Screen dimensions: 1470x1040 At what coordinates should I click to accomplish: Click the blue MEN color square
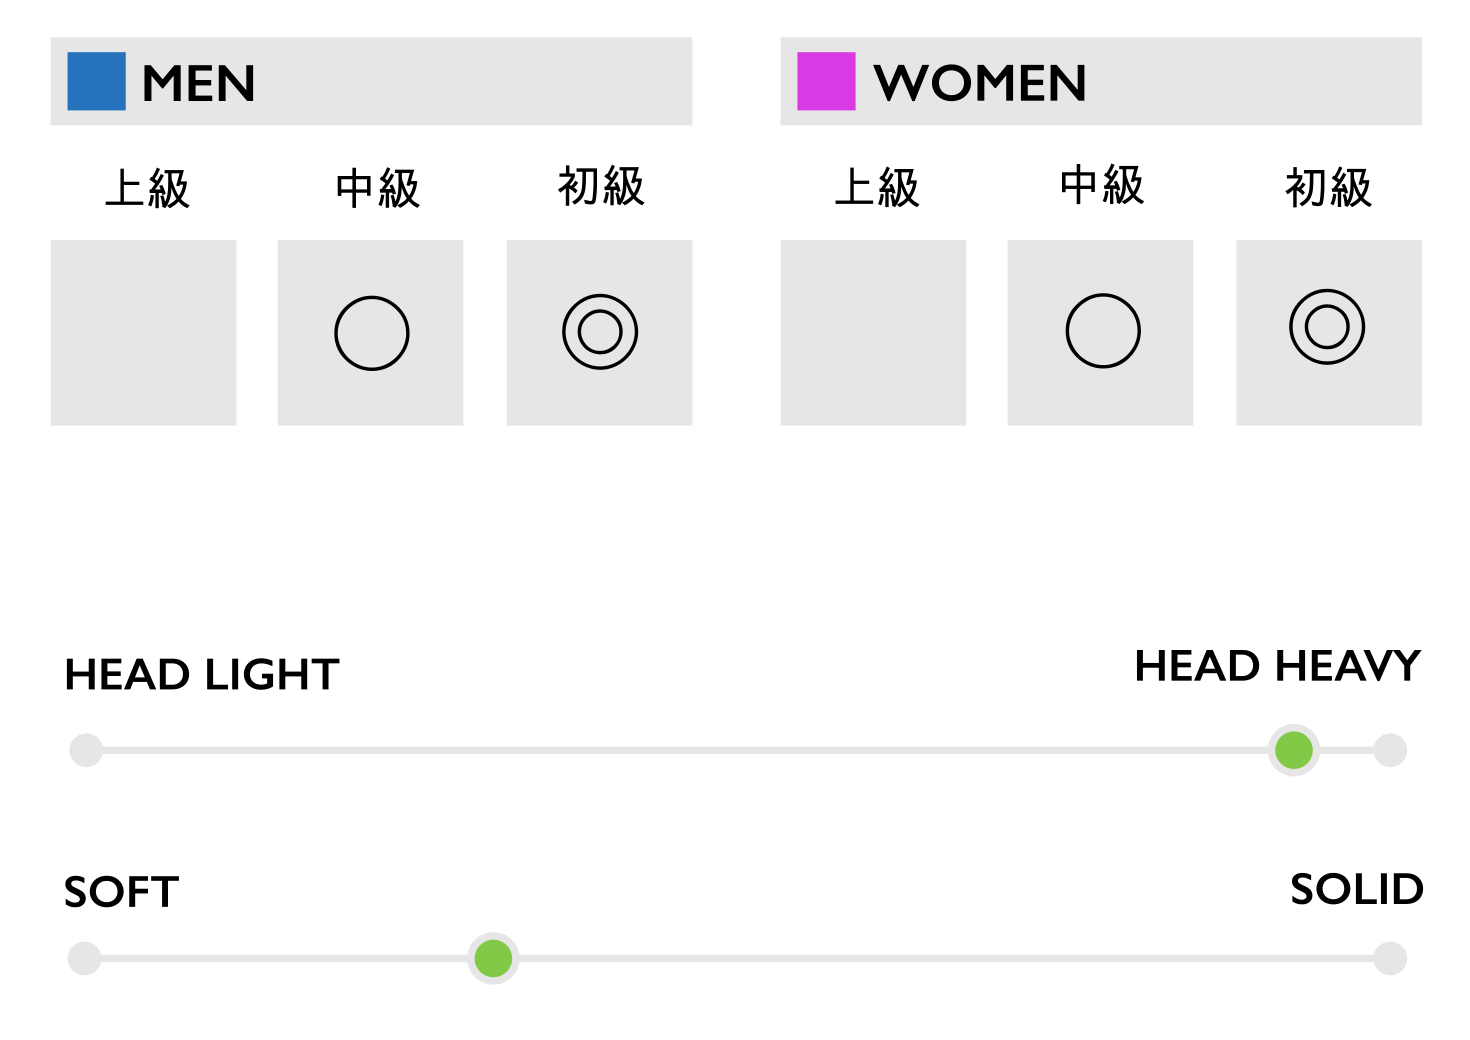96,81
